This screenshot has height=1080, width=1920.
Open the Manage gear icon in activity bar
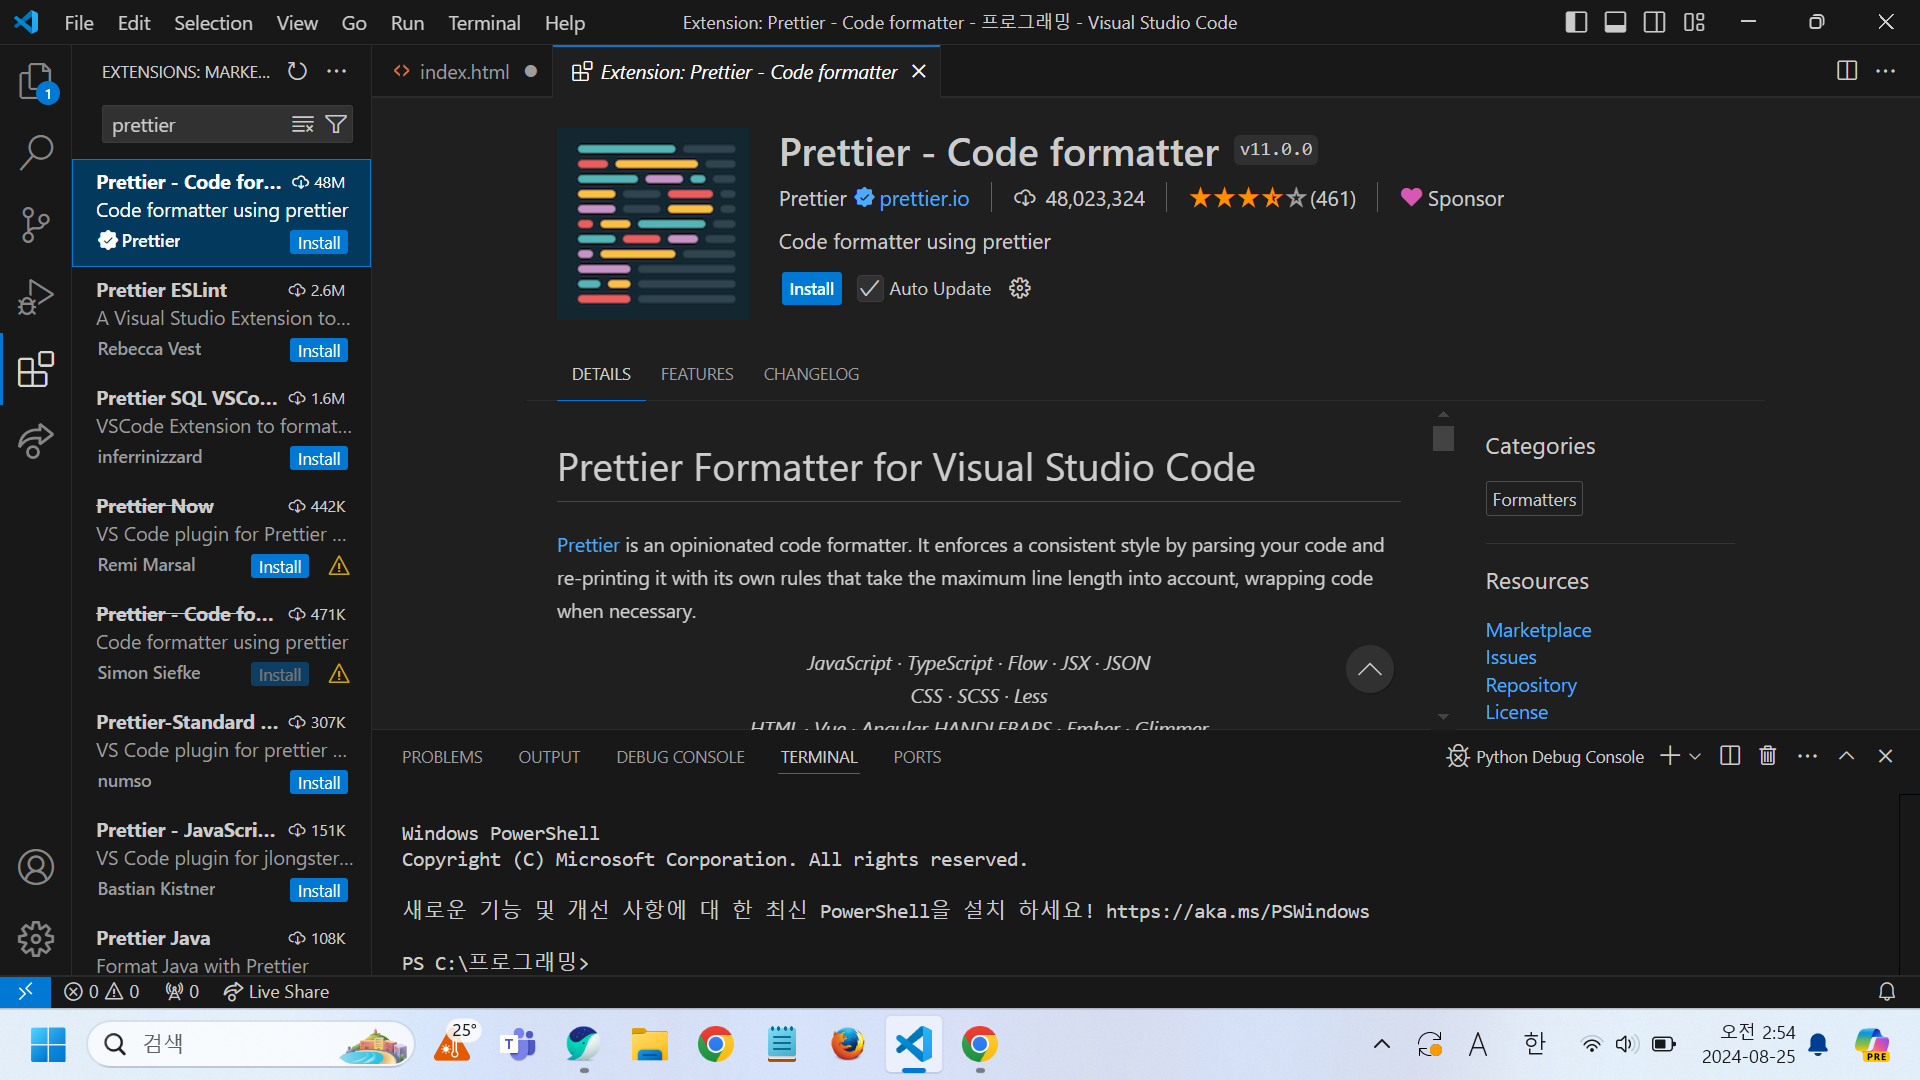click(36, 939)
